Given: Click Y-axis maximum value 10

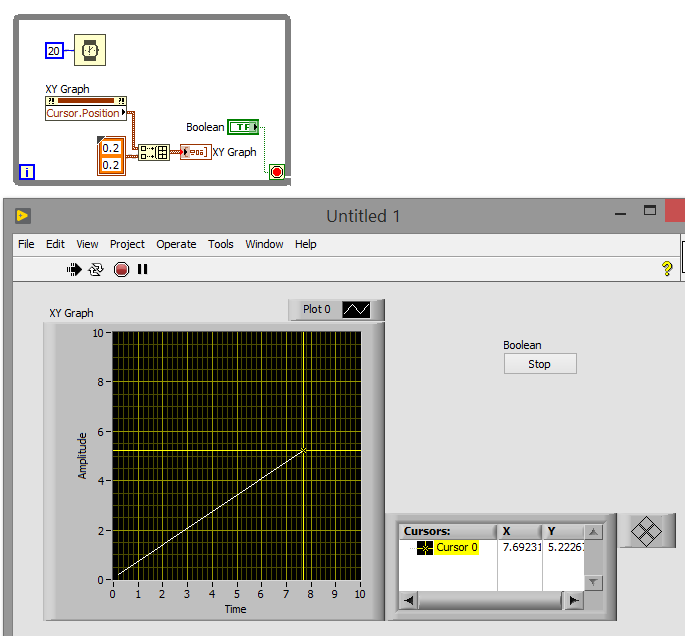Looking at the screenshot, I should click(98, 333).
